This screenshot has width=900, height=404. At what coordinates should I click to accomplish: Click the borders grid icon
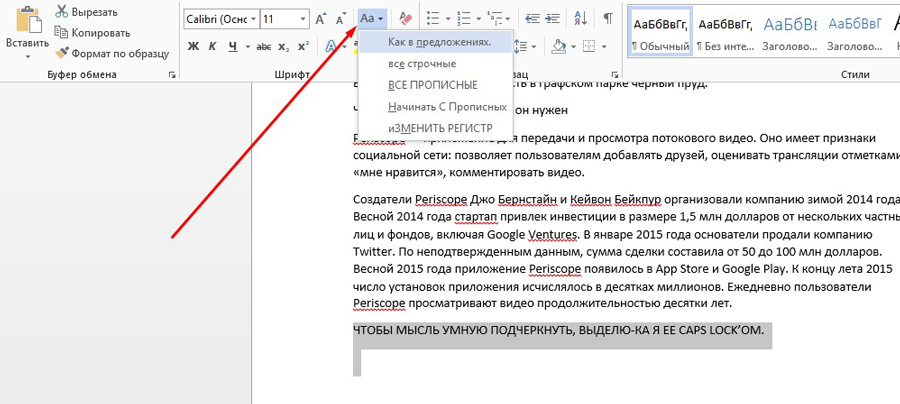coord(588,46)
